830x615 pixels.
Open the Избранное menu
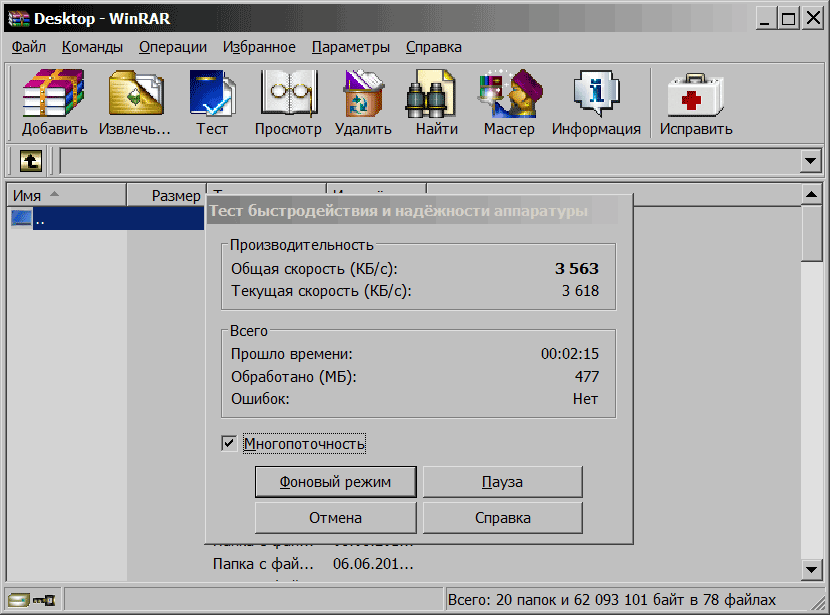pyautogui.click(x=259, y=47)
